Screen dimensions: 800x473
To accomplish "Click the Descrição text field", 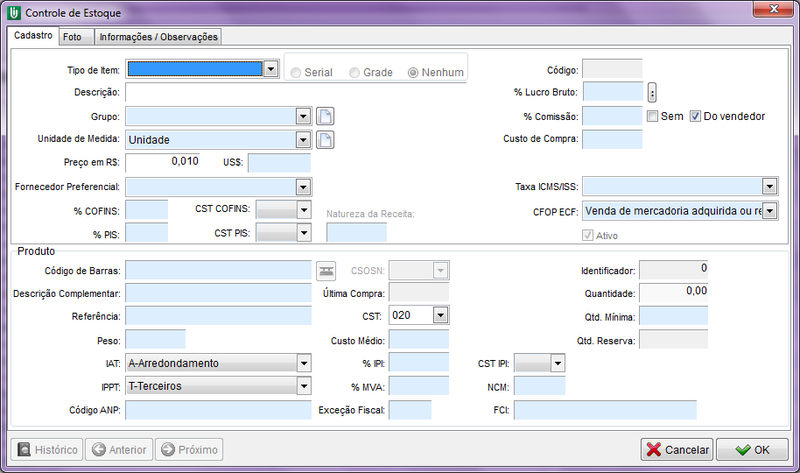I will click(295, 93).
